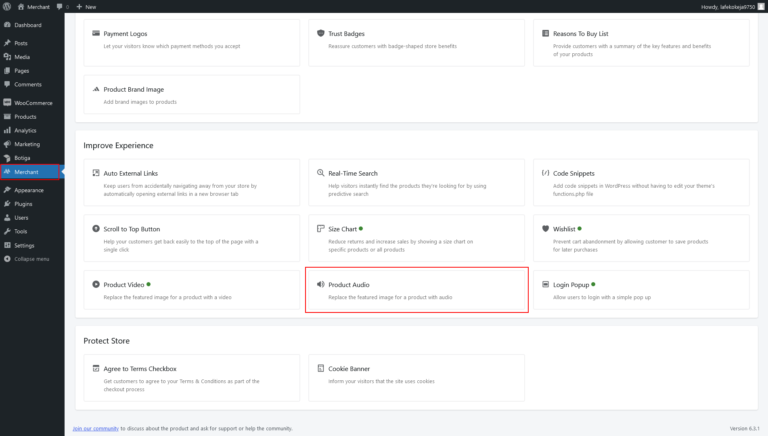
Task: Click the Marketing megaphone icon
Action: coord(7,144)
